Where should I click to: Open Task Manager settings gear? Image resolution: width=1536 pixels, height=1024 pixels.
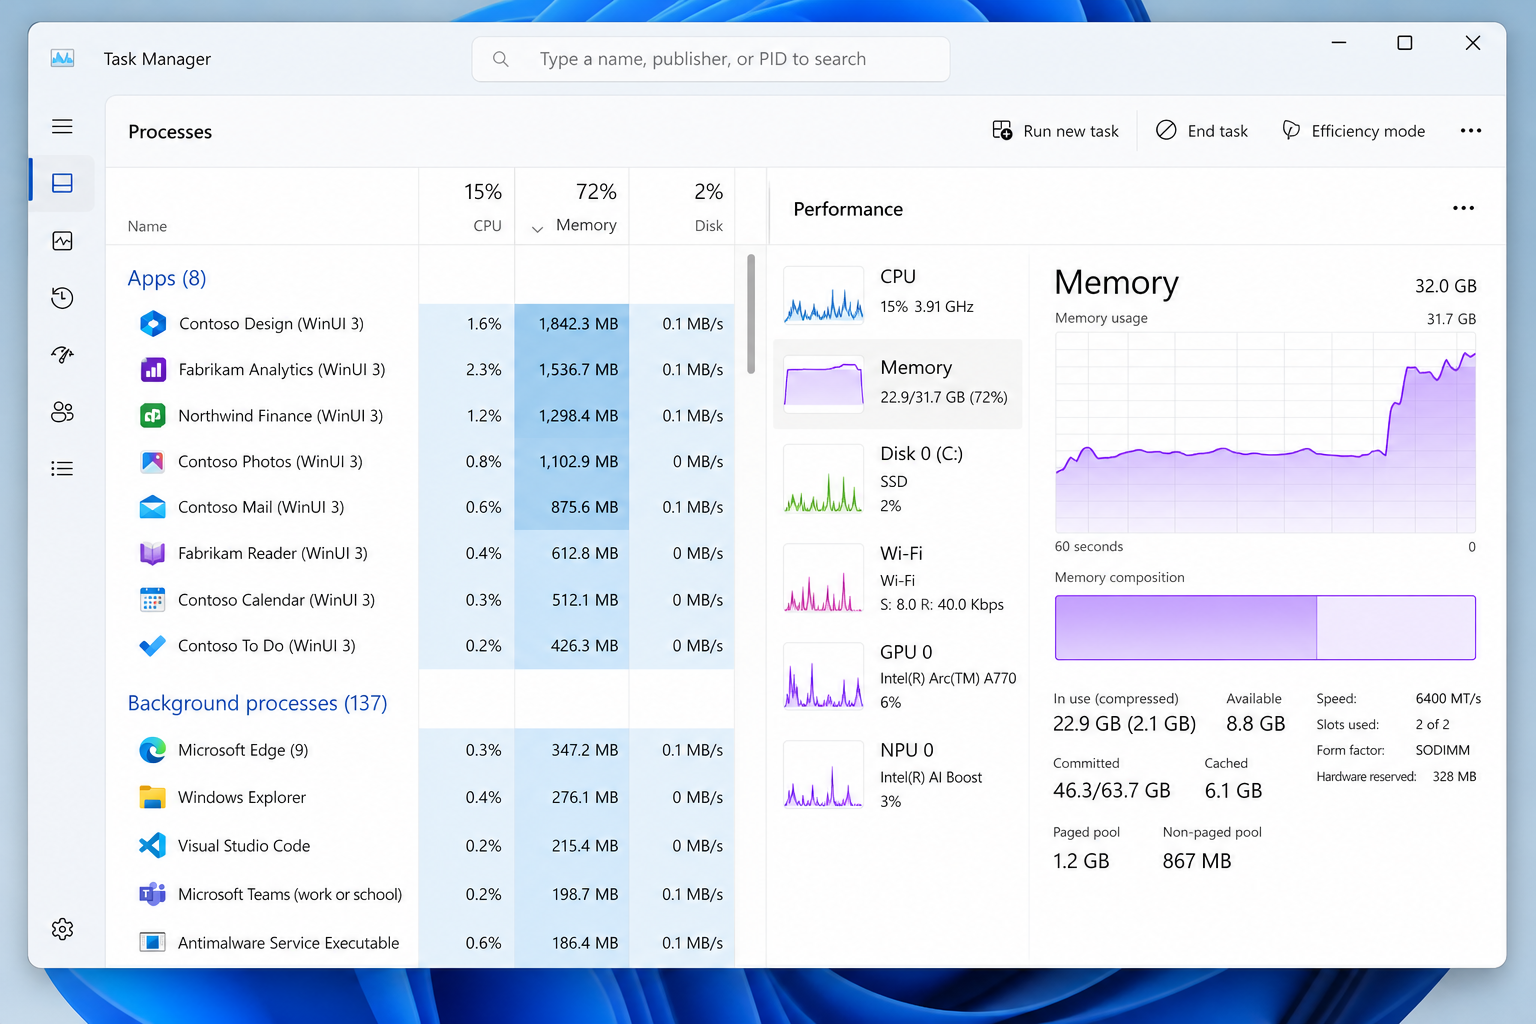[x=62, y=929]
